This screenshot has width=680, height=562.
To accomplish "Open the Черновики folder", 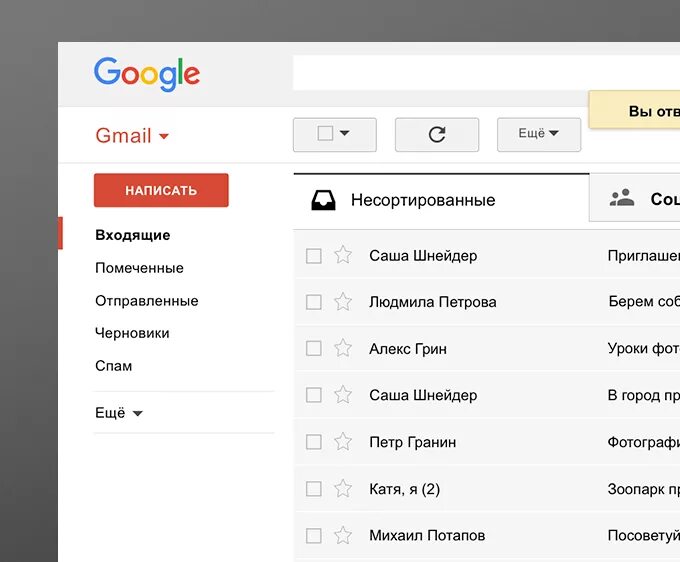I will [132, 333].
